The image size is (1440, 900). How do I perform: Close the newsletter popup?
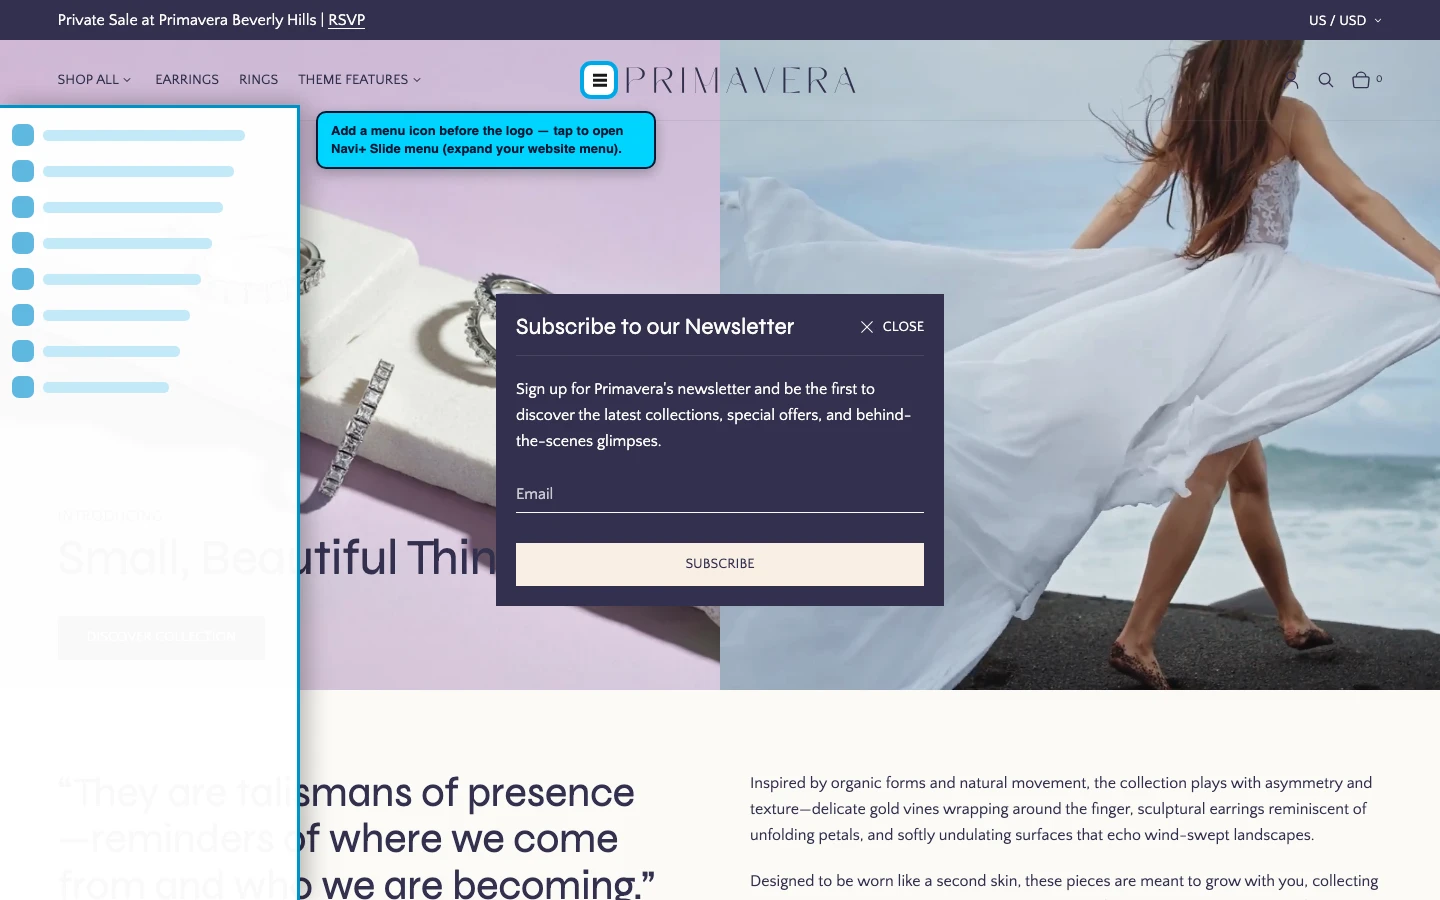892,327
